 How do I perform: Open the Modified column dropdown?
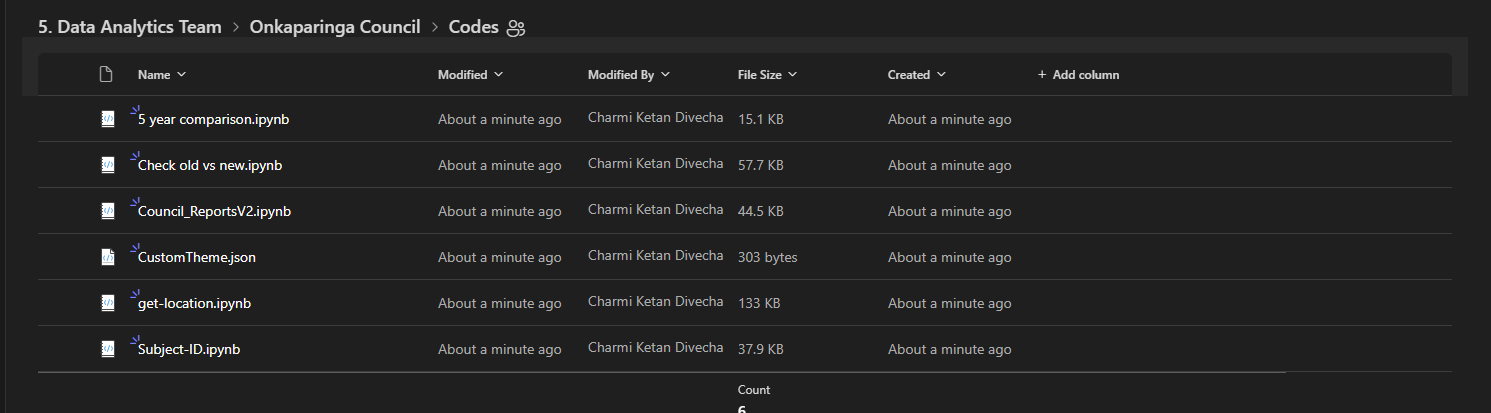[x=470, y=75]
